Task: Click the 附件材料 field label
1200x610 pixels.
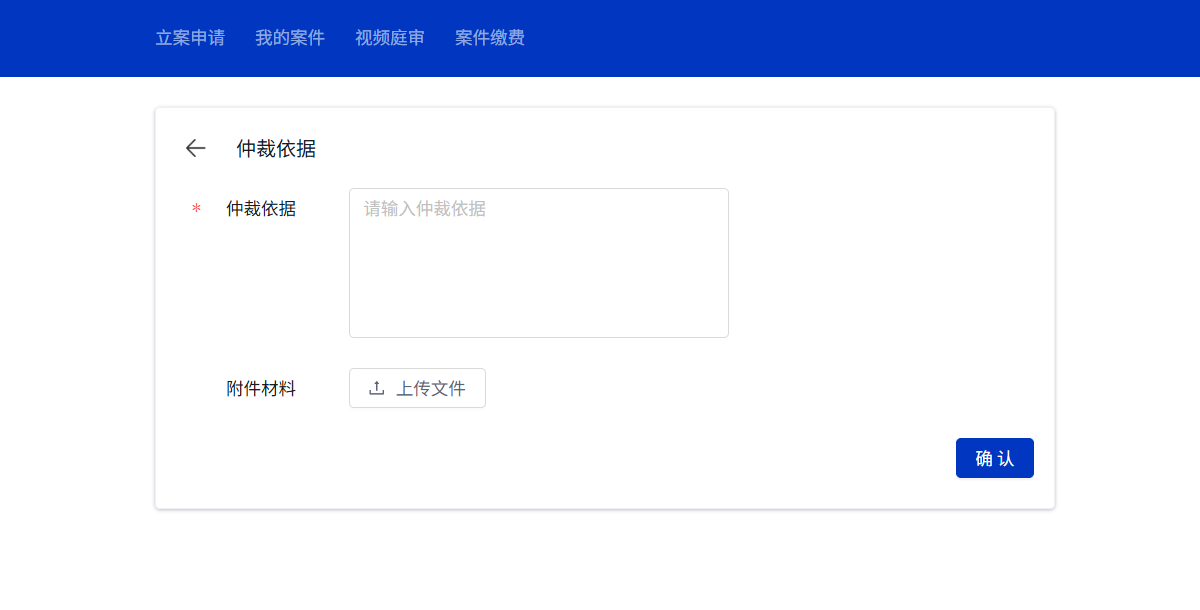Action: (261, 389)
